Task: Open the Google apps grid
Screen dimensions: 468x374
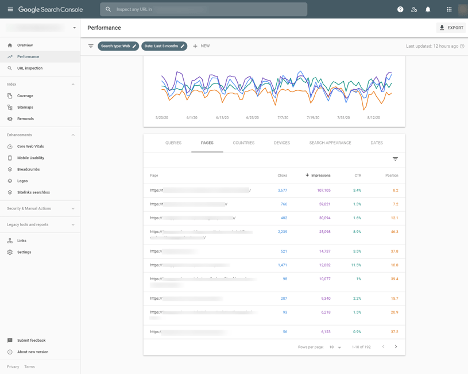Action: (449, 9)
